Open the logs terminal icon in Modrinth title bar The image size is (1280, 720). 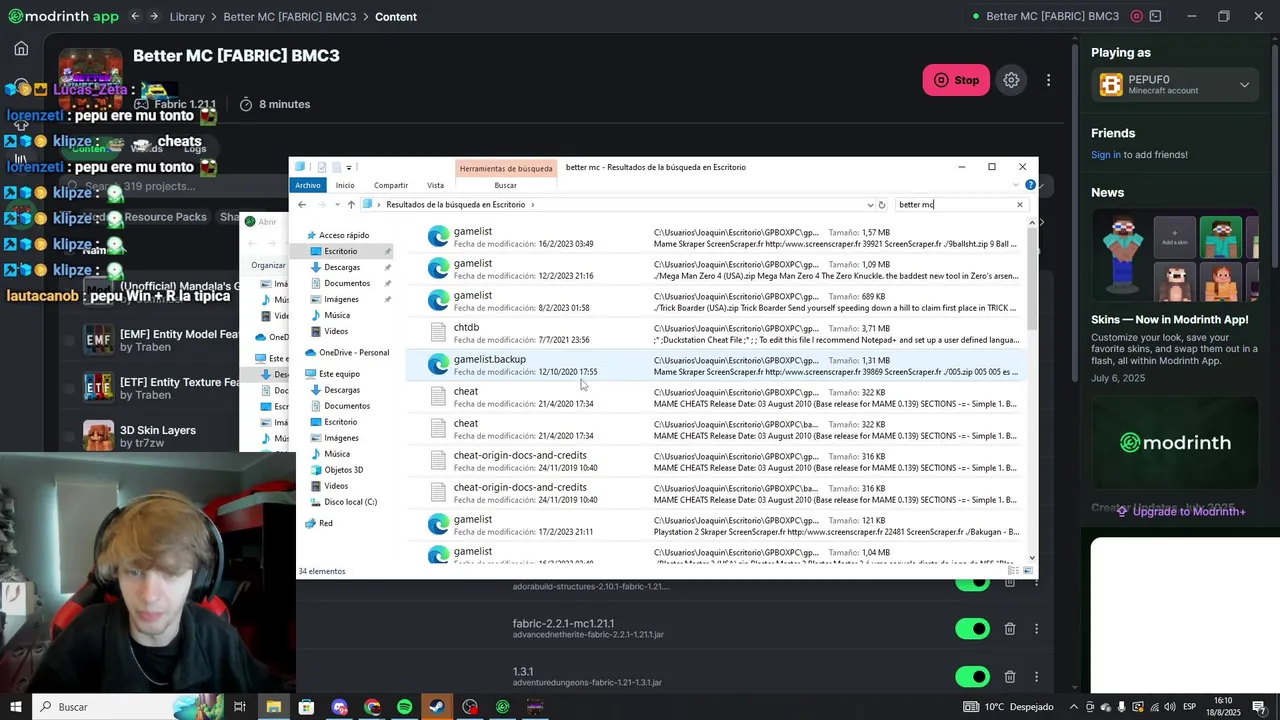tap(1155, 16)
